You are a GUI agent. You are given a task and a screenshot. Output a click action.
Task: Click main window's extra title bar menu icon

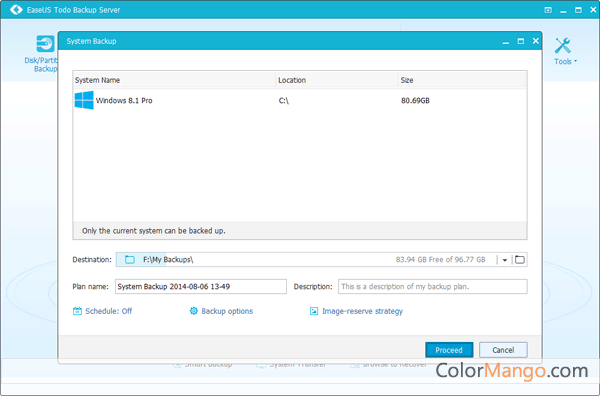coord(548,10)
